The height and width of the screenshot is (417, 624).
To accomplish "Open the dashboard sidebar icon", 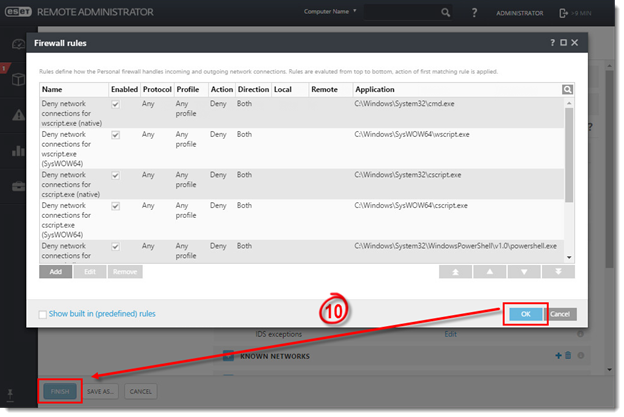I will click(x=18, y=44).
